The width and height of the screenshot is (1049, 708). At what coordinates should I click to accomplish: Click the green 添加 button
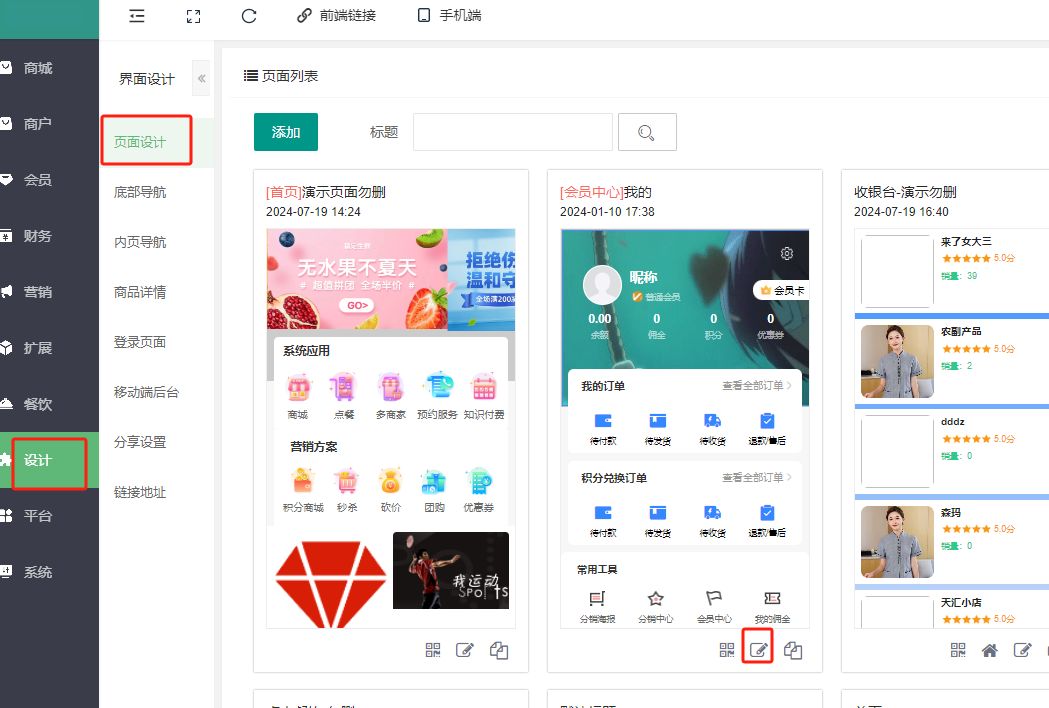(285, 132)
